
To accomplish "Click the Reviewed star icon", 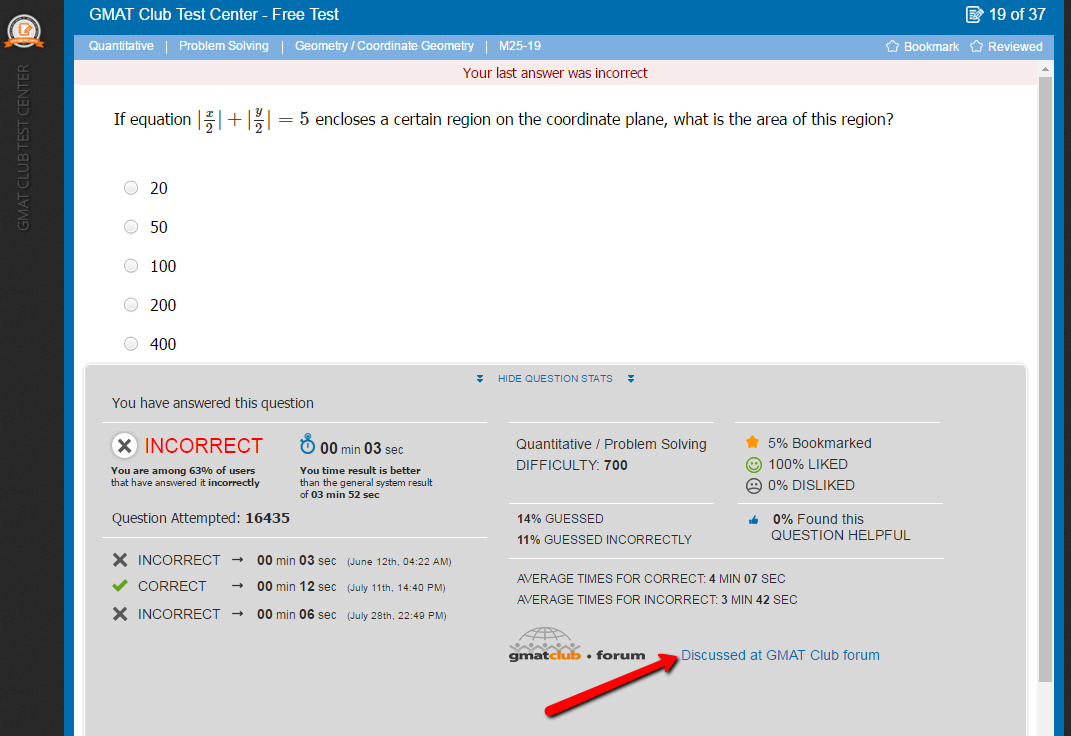I will pyautogui.click(x=976, y=47).
